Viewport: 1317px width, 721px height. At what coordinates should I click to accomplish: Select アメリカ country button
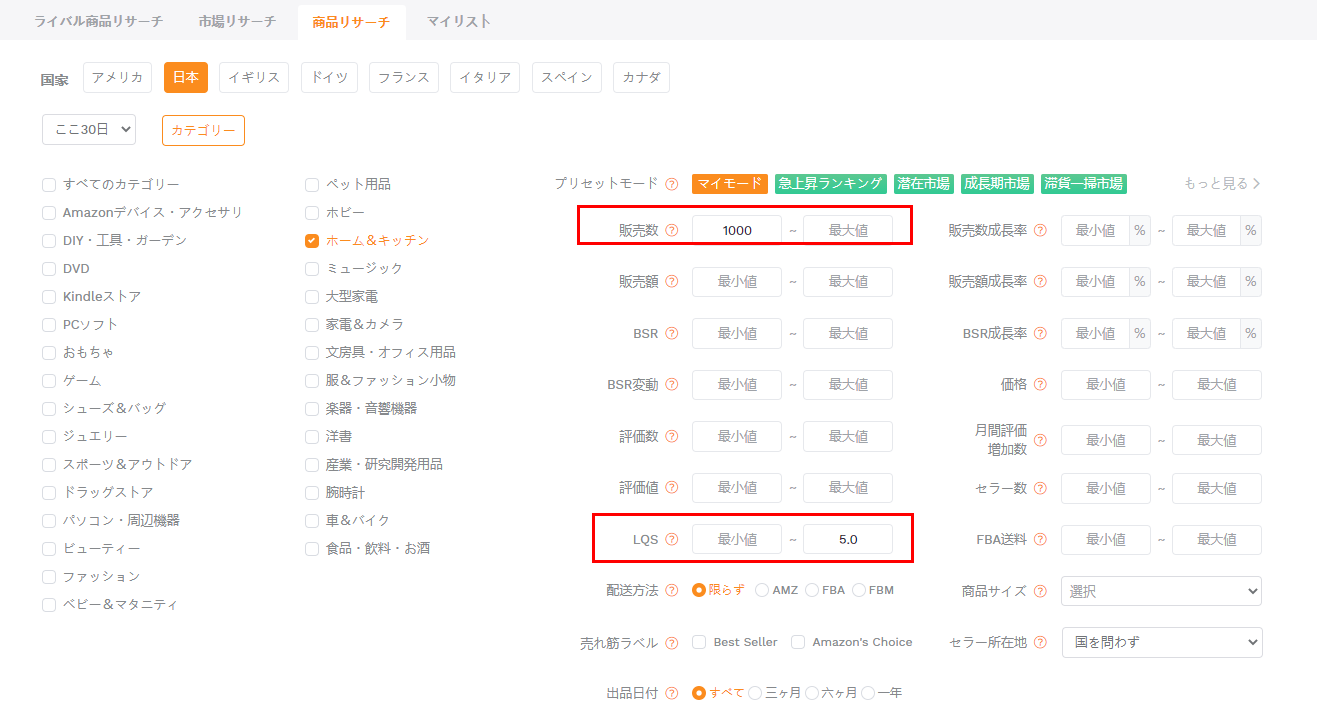117,78
